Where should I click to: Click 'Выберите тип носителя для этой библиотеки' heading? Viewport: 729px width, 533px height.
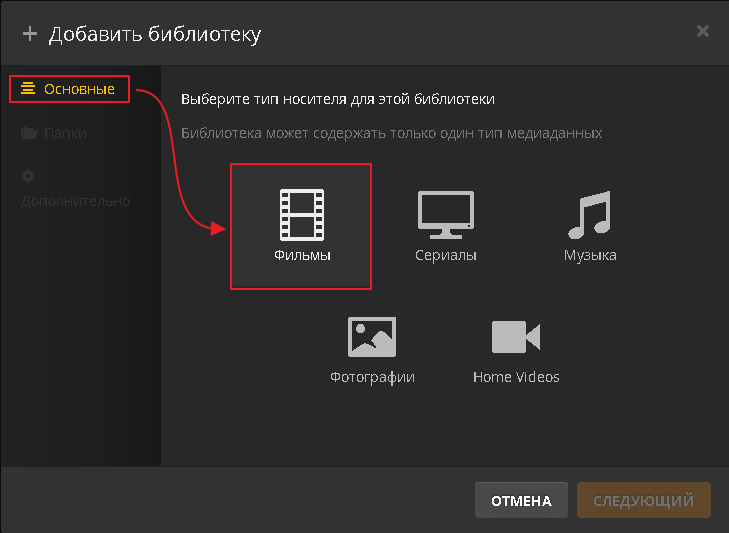point(338,99)
